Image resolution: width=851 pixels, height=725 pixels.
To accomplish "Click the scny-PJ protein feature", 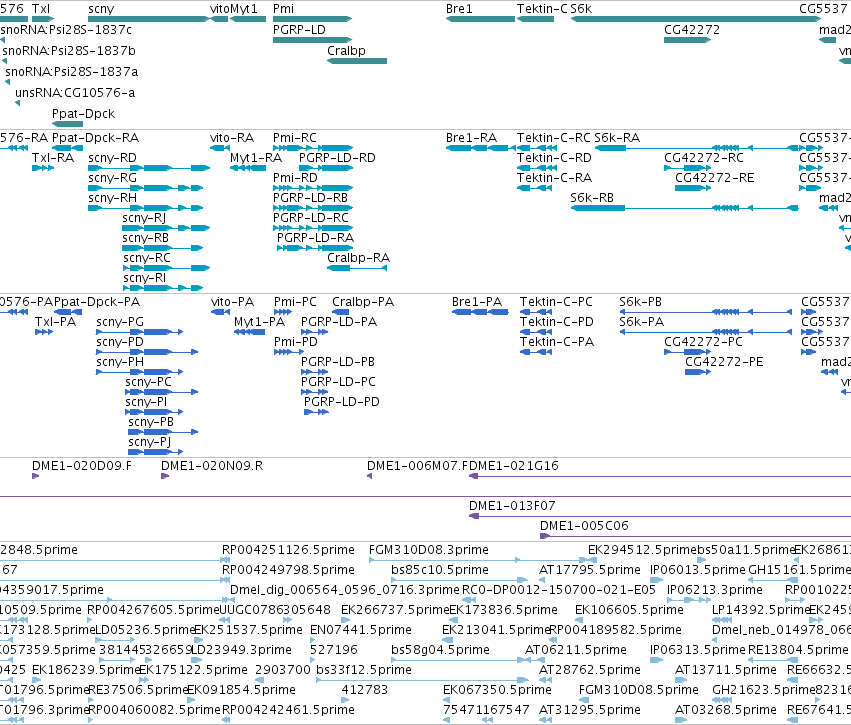I will (x=155, y=451).
